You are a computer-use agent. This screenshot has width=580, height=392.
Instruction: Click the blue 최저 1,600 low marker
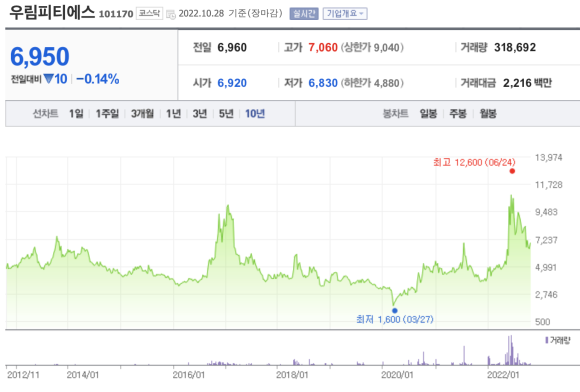395,311
